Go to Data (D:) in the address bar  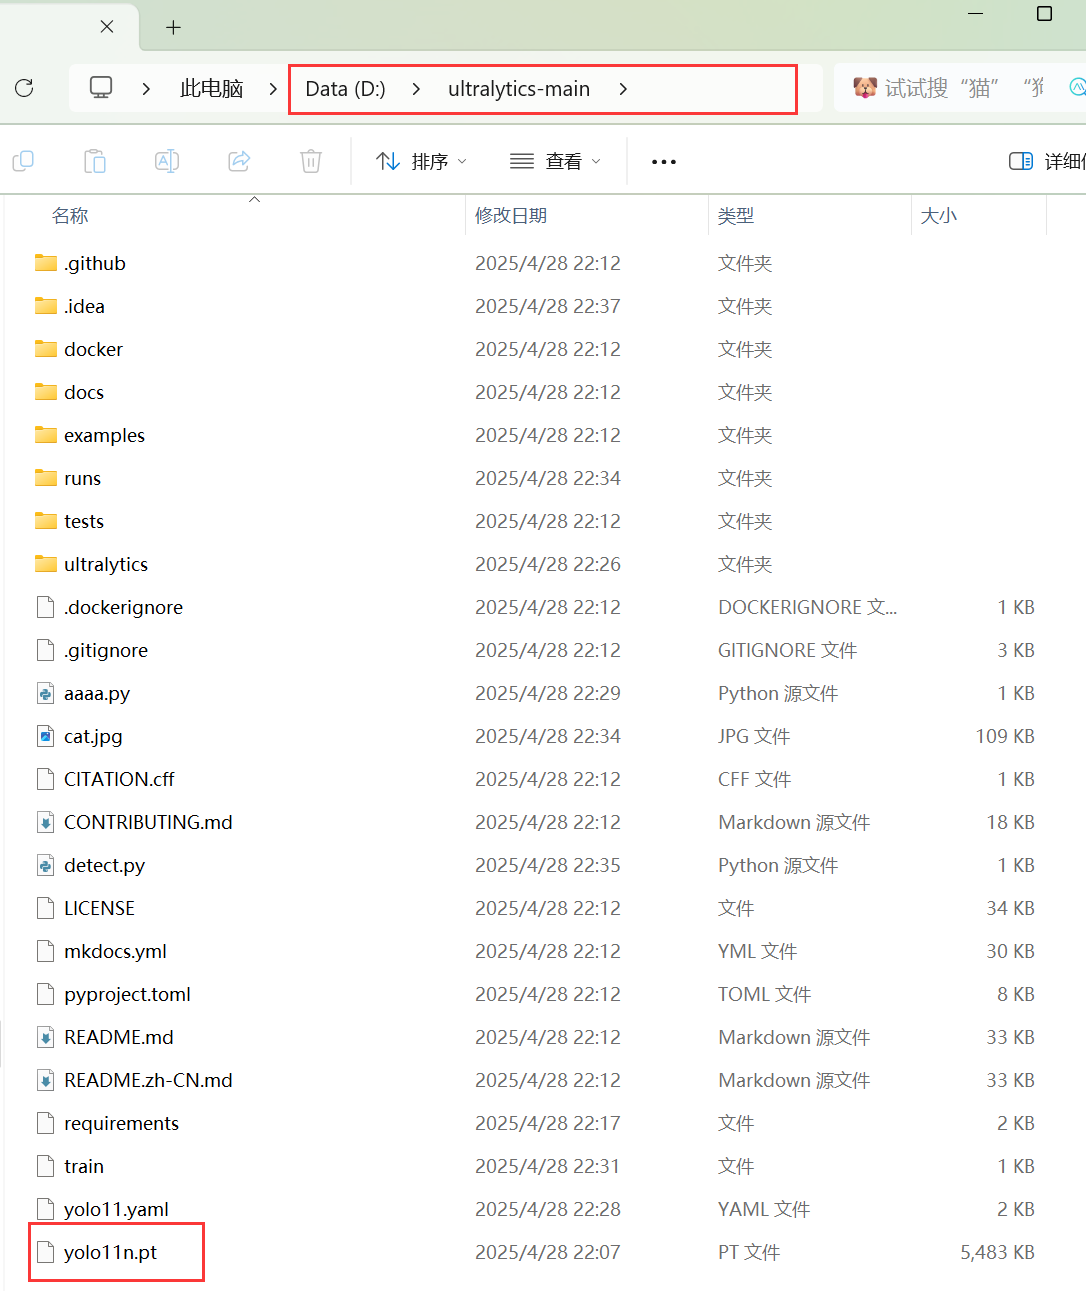click(x=345, y=88)
